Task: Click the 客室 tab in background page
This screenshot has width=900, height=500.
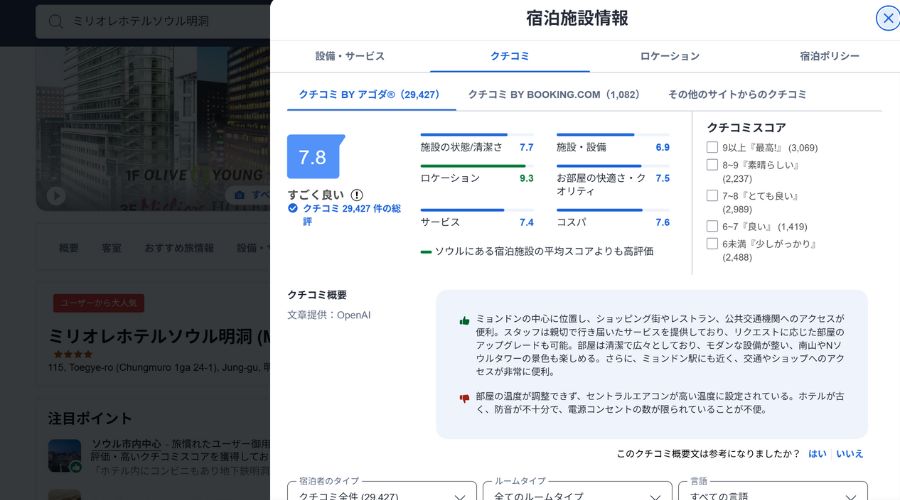Action: pos(111,248)
